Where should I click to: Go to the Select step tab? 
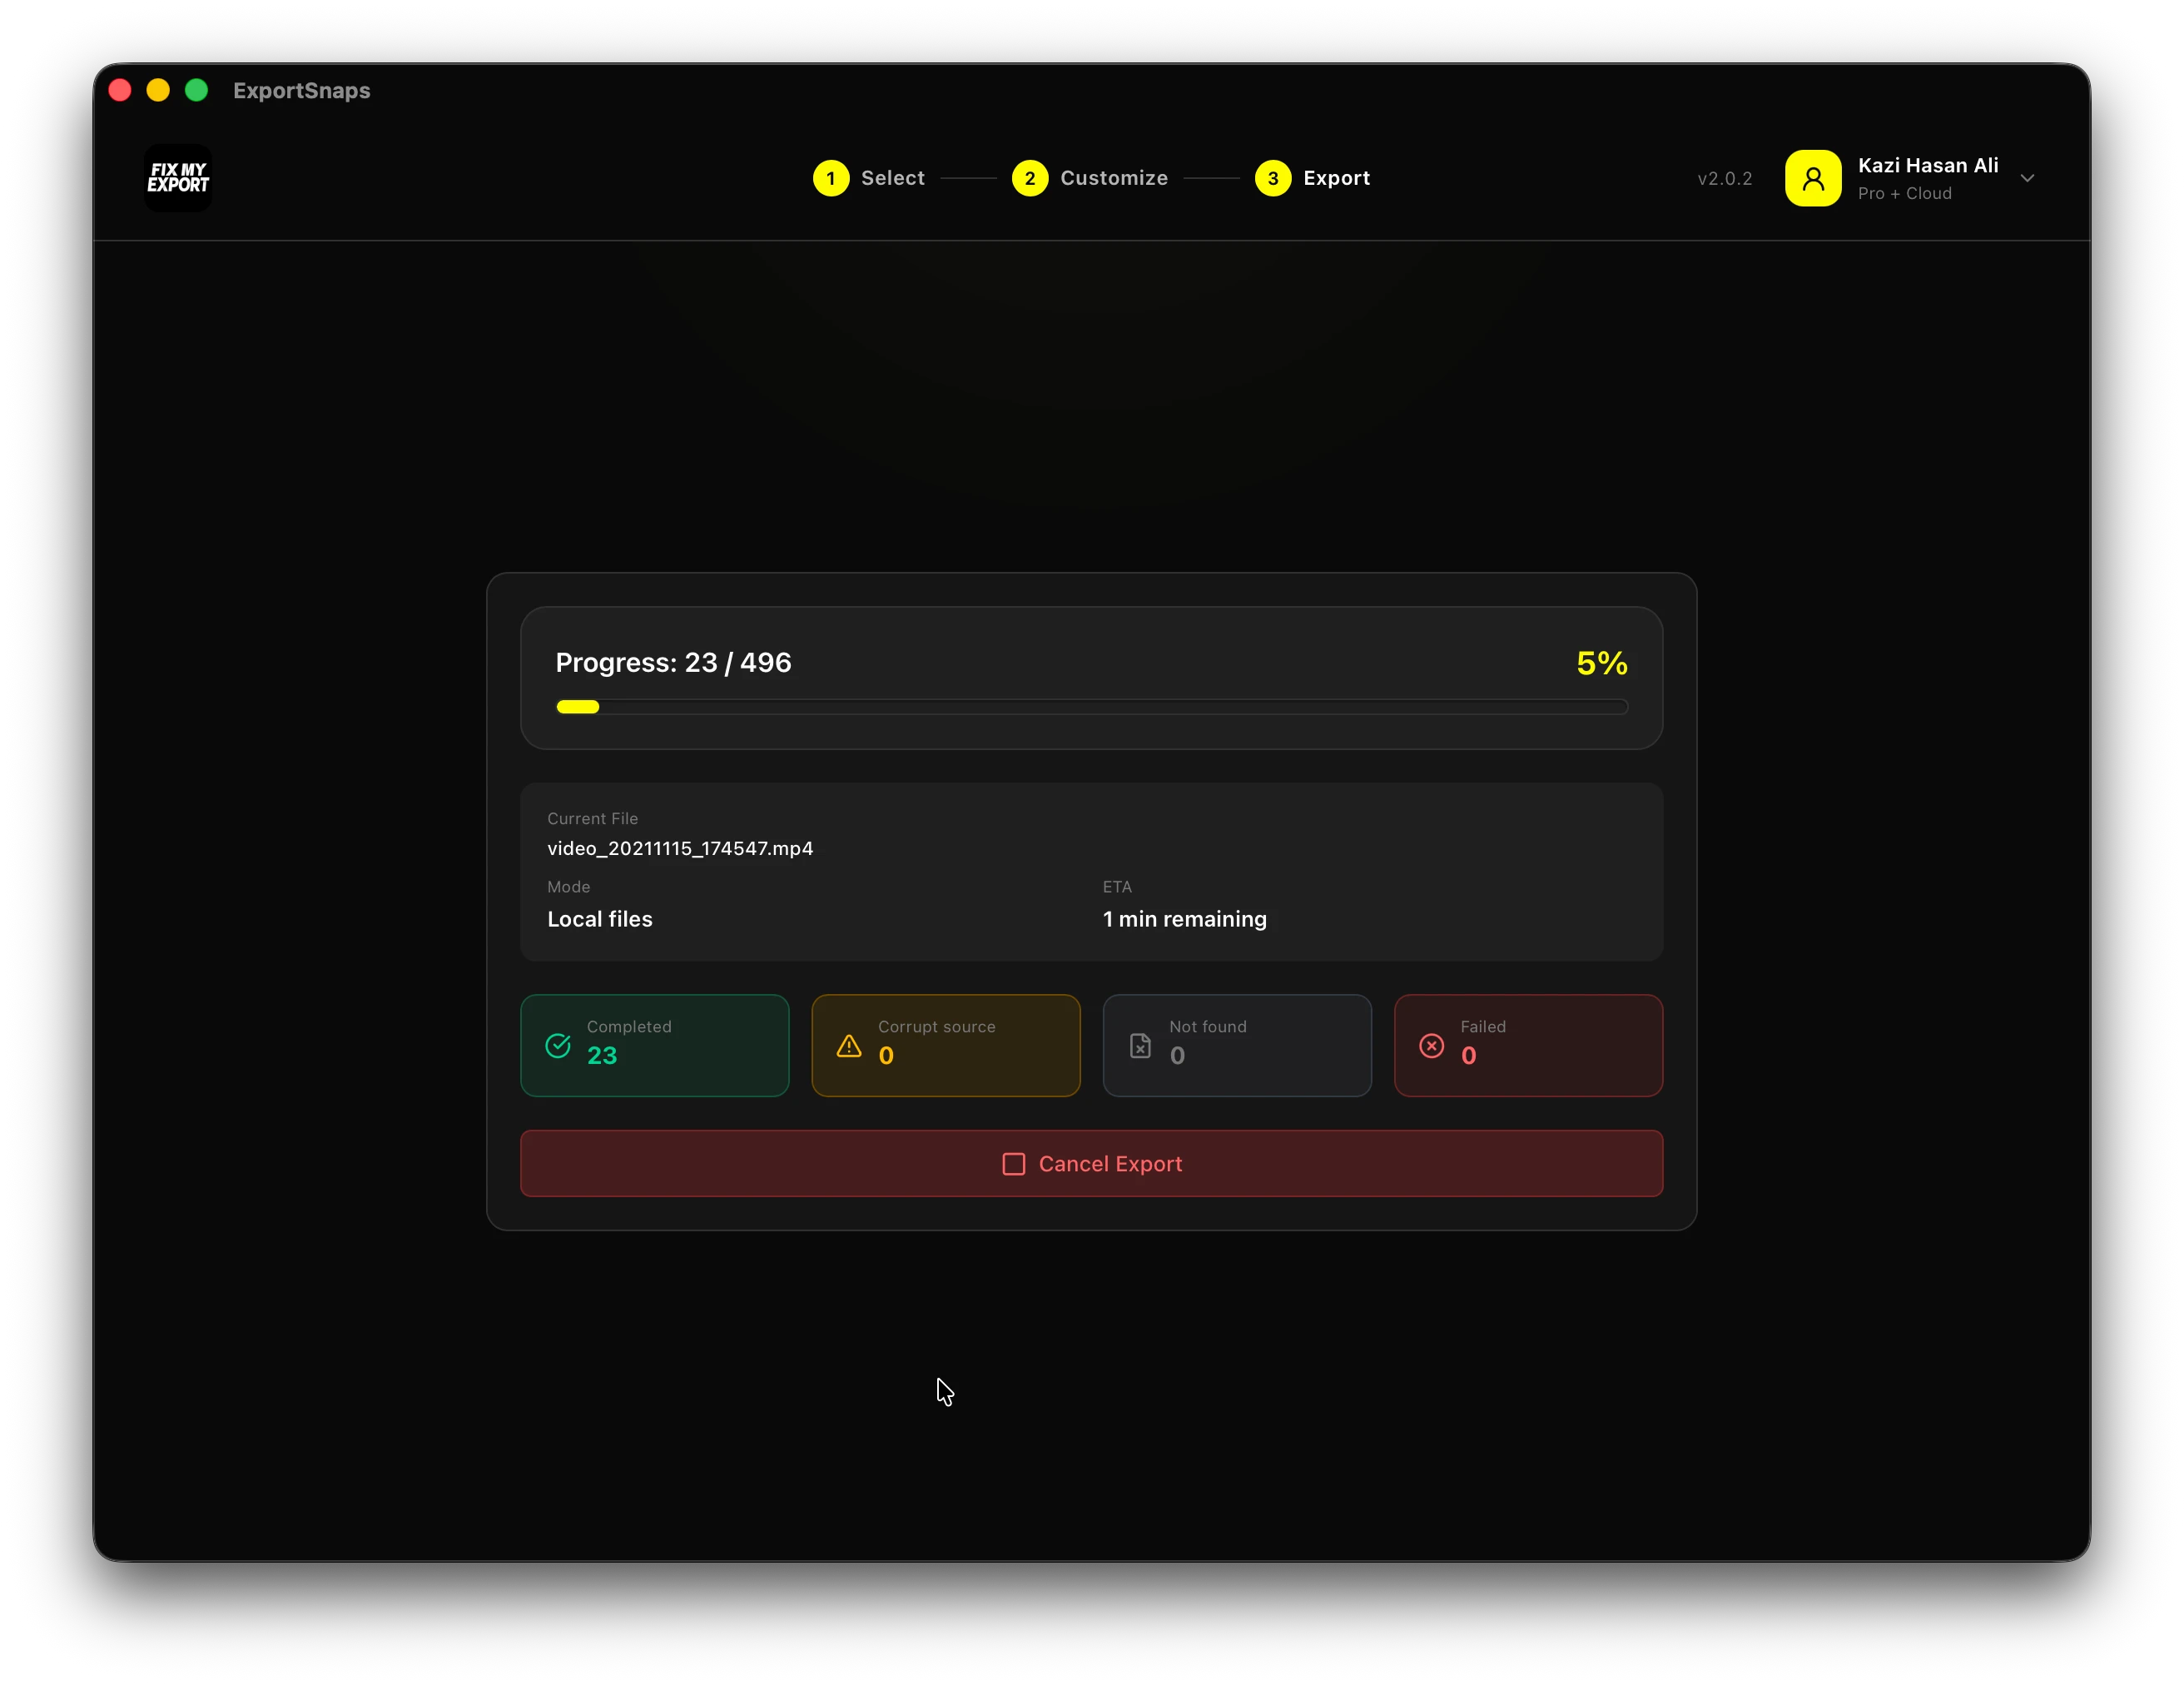pyautogui.click(x=892, y=178)
